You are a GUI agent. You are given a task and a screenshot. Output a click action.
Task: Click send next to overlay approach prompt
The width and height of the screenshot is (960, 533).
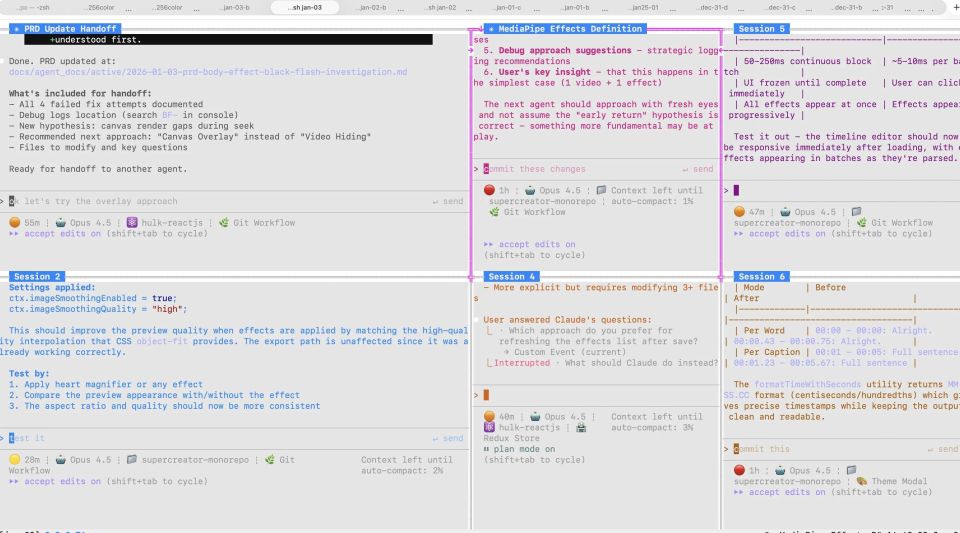(448, 201)
